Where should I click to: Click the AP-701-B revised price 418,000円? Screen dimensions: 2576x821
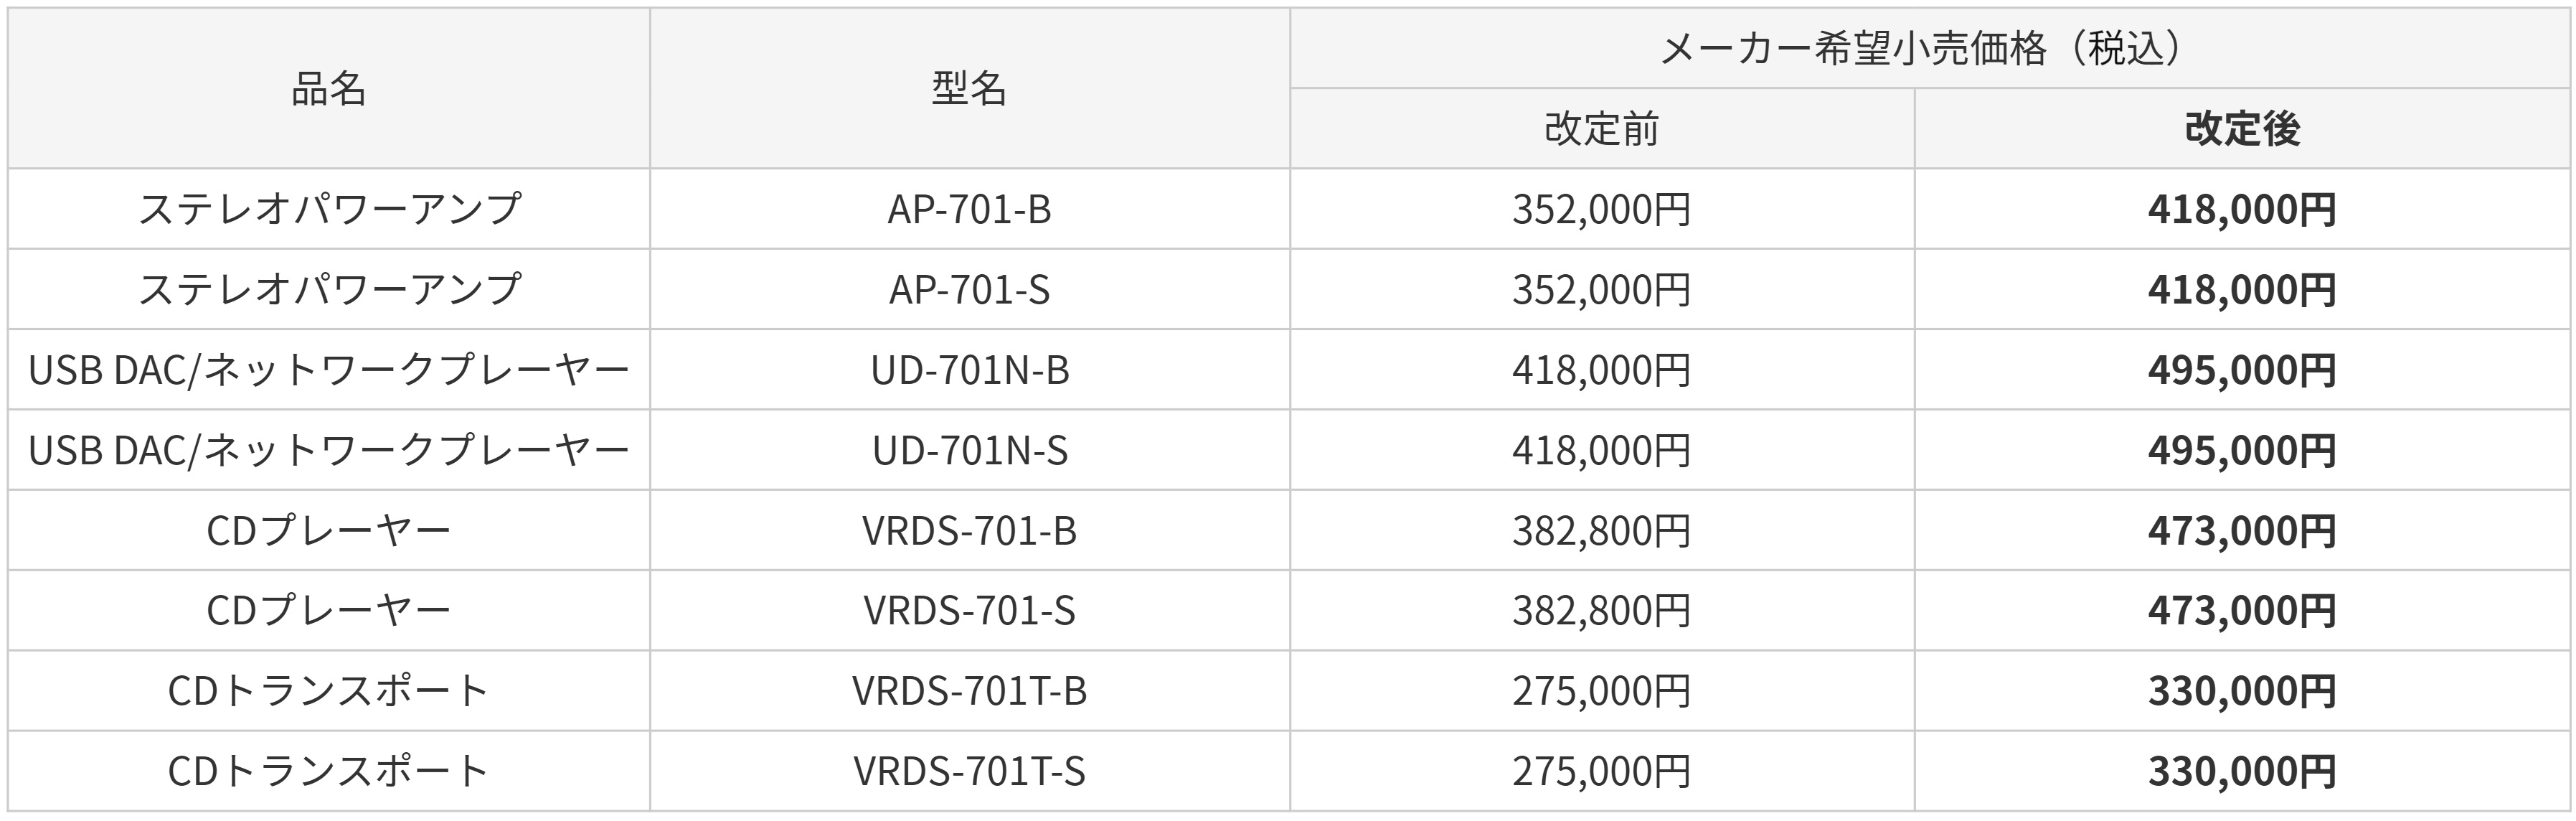pos(2242,209)
